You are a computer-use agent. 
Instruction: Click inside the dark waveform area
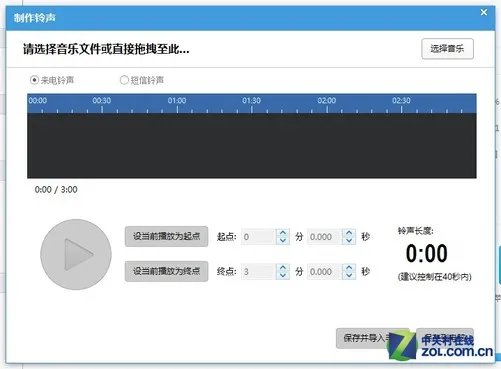252,146
